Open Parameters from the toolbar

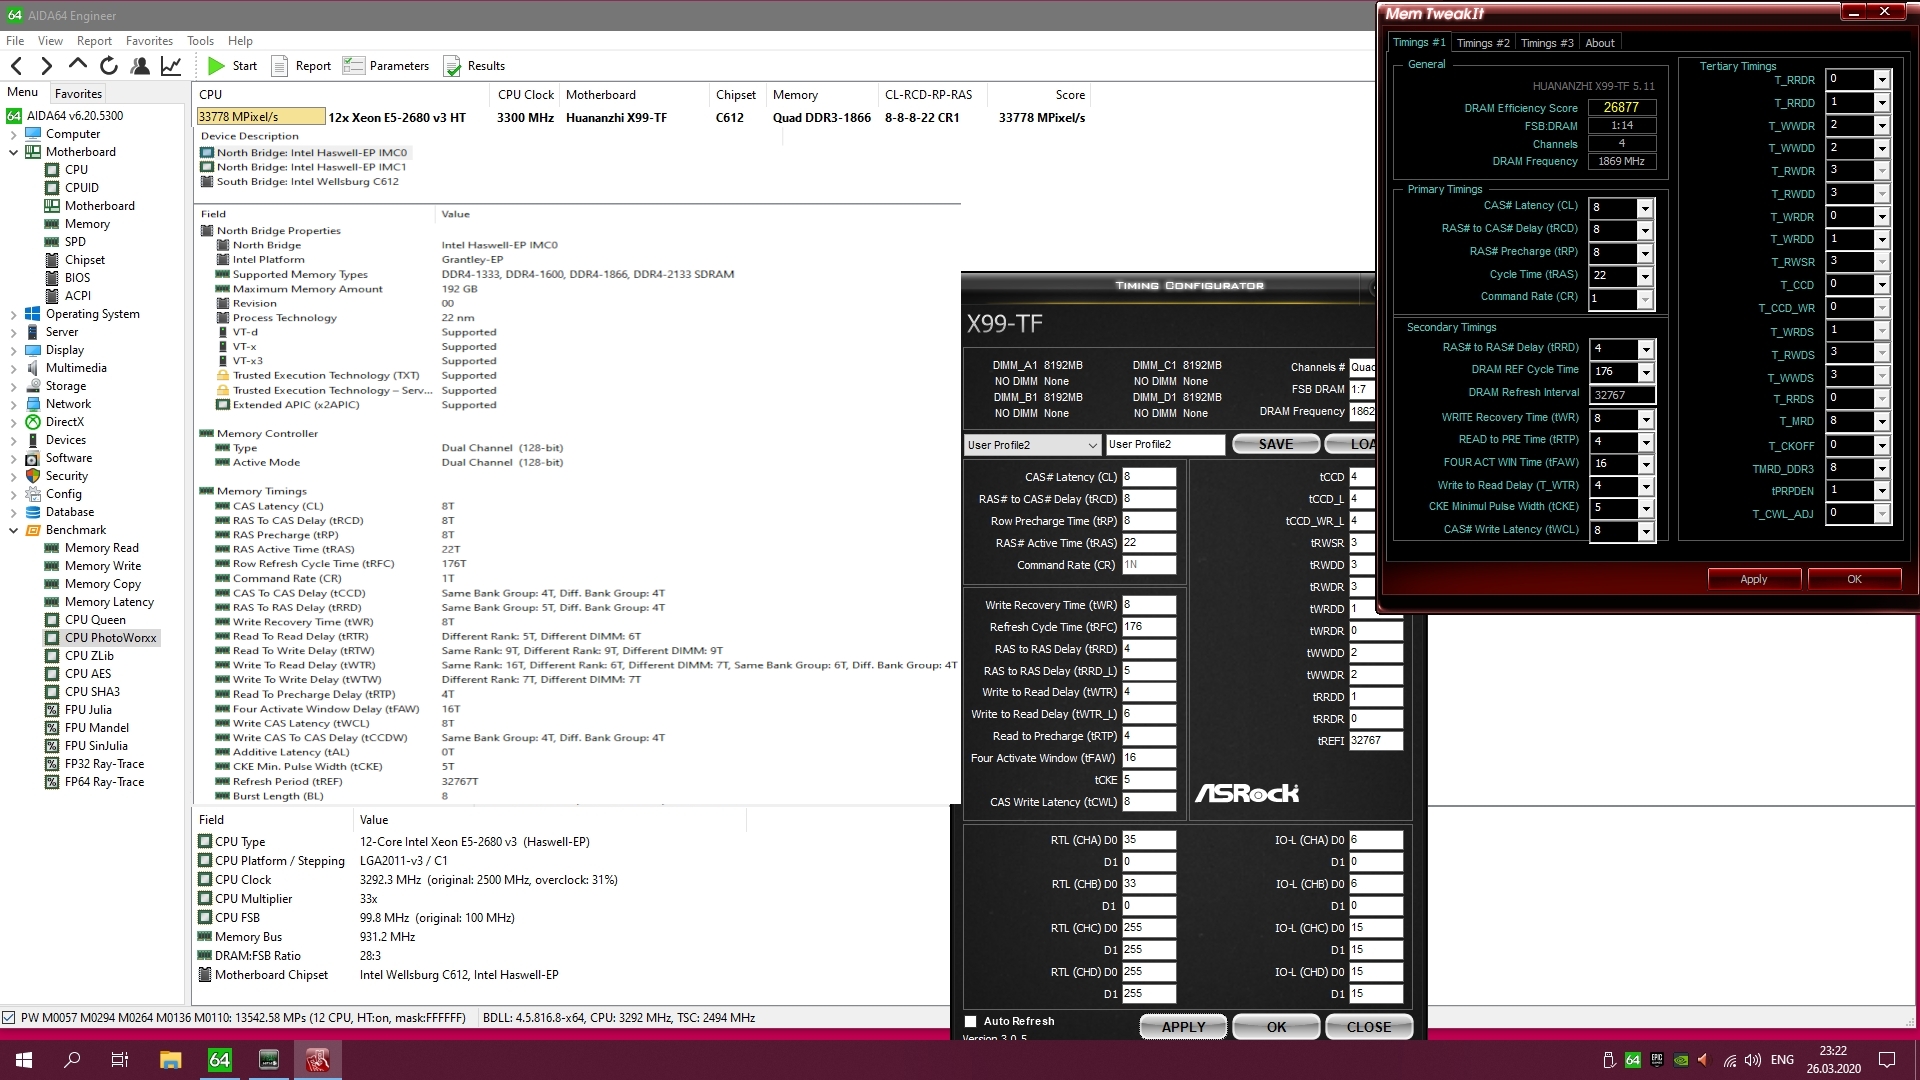(386, 66)
